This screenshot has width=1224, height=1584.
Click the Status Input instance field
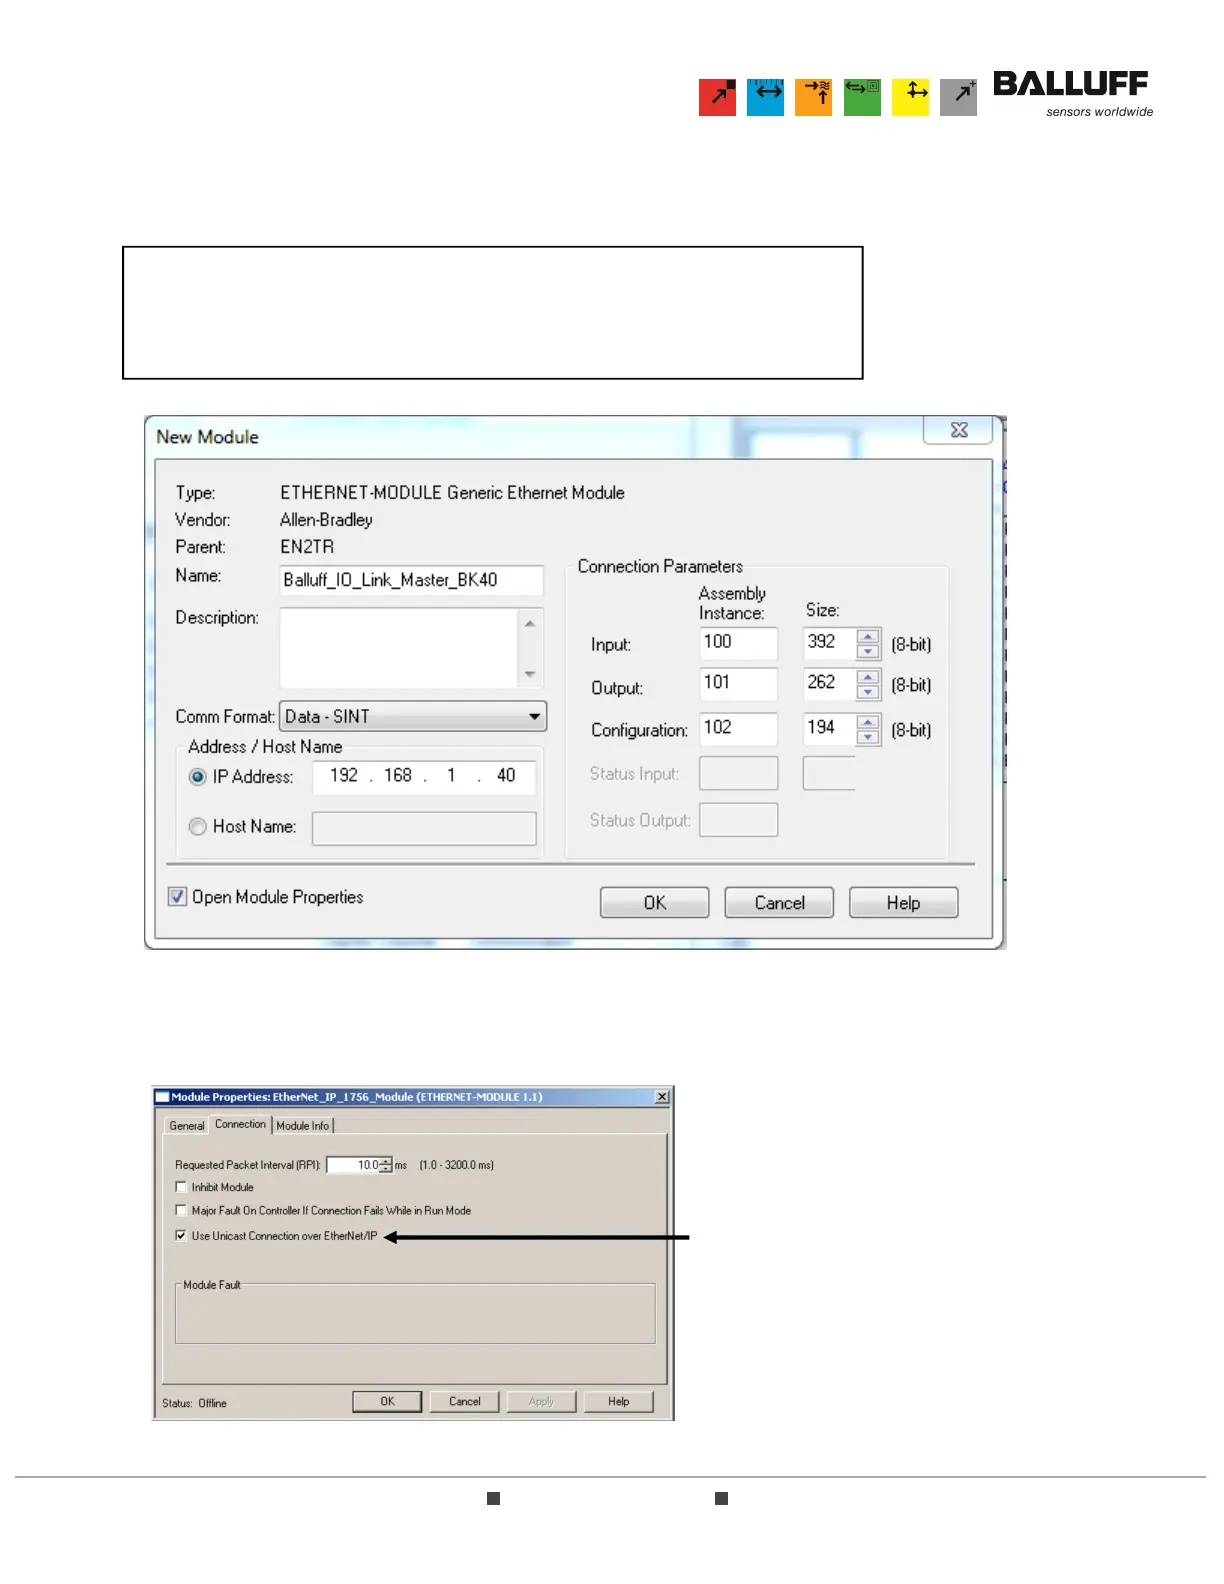click(738, 773)
